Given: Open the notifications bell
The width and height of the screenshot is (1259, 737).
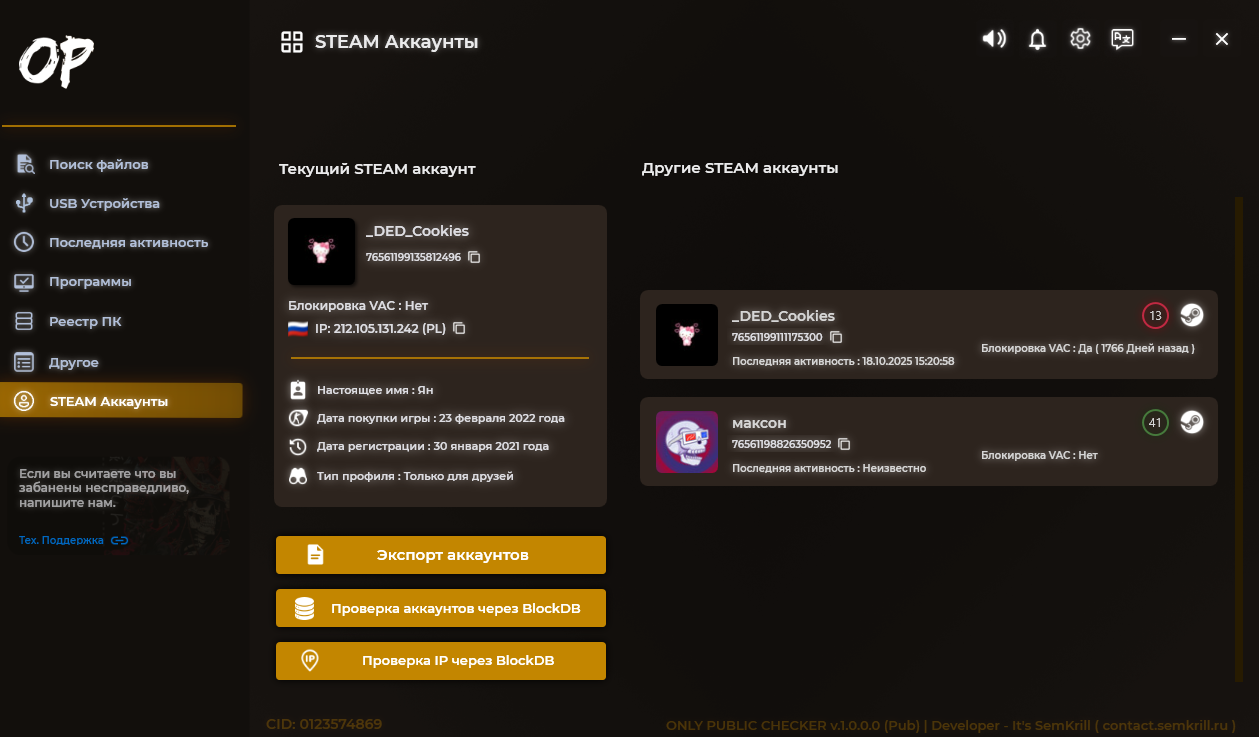Looking at the screenshot, I should 1038,39.
